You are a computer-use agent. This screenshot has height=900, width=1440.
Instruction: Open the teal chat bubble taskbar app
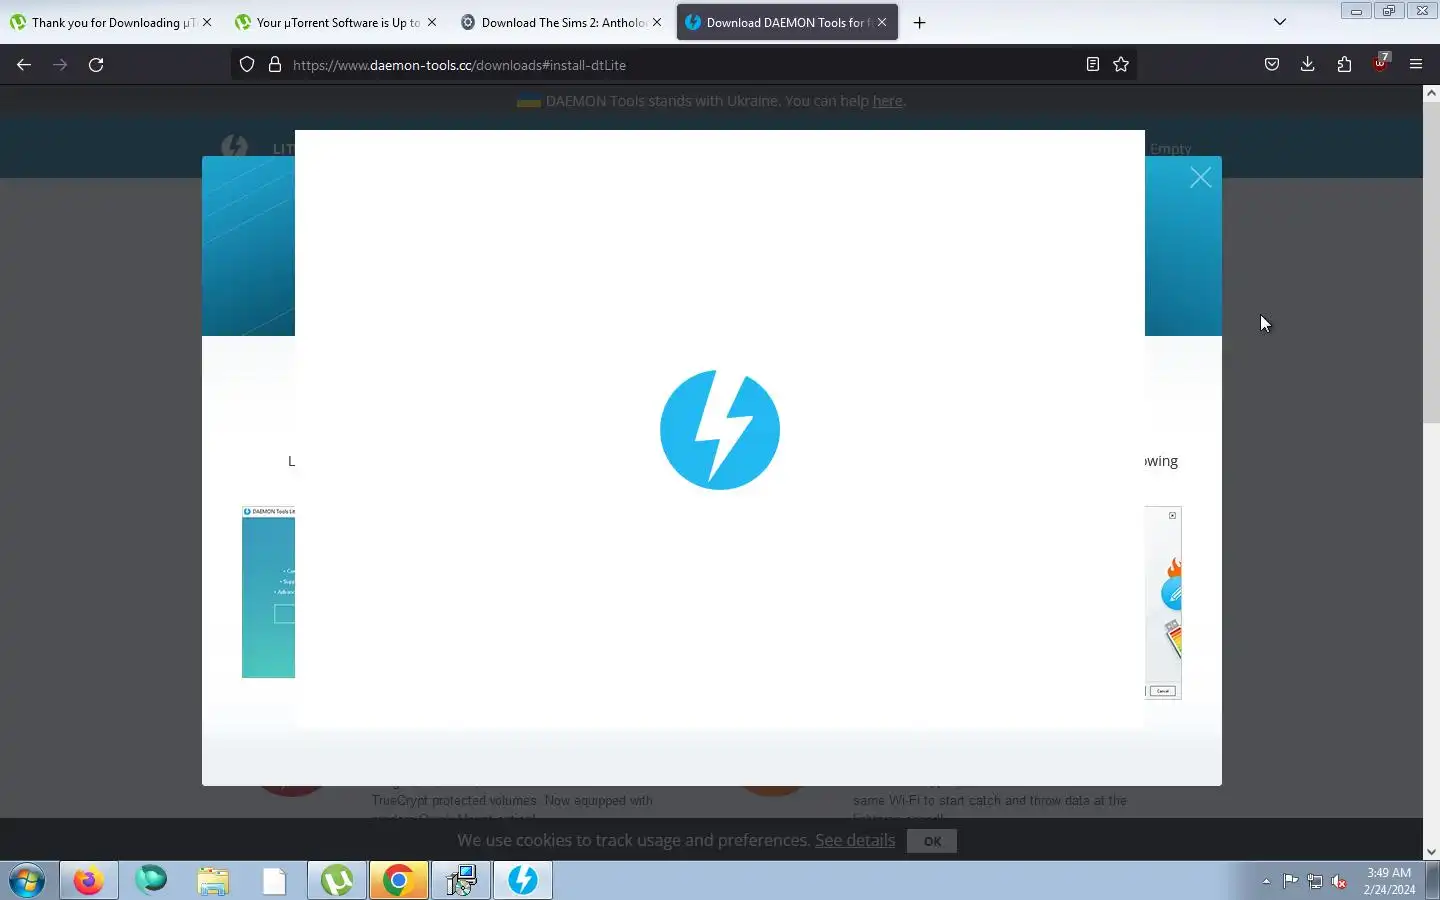click(x=151, y=881)
